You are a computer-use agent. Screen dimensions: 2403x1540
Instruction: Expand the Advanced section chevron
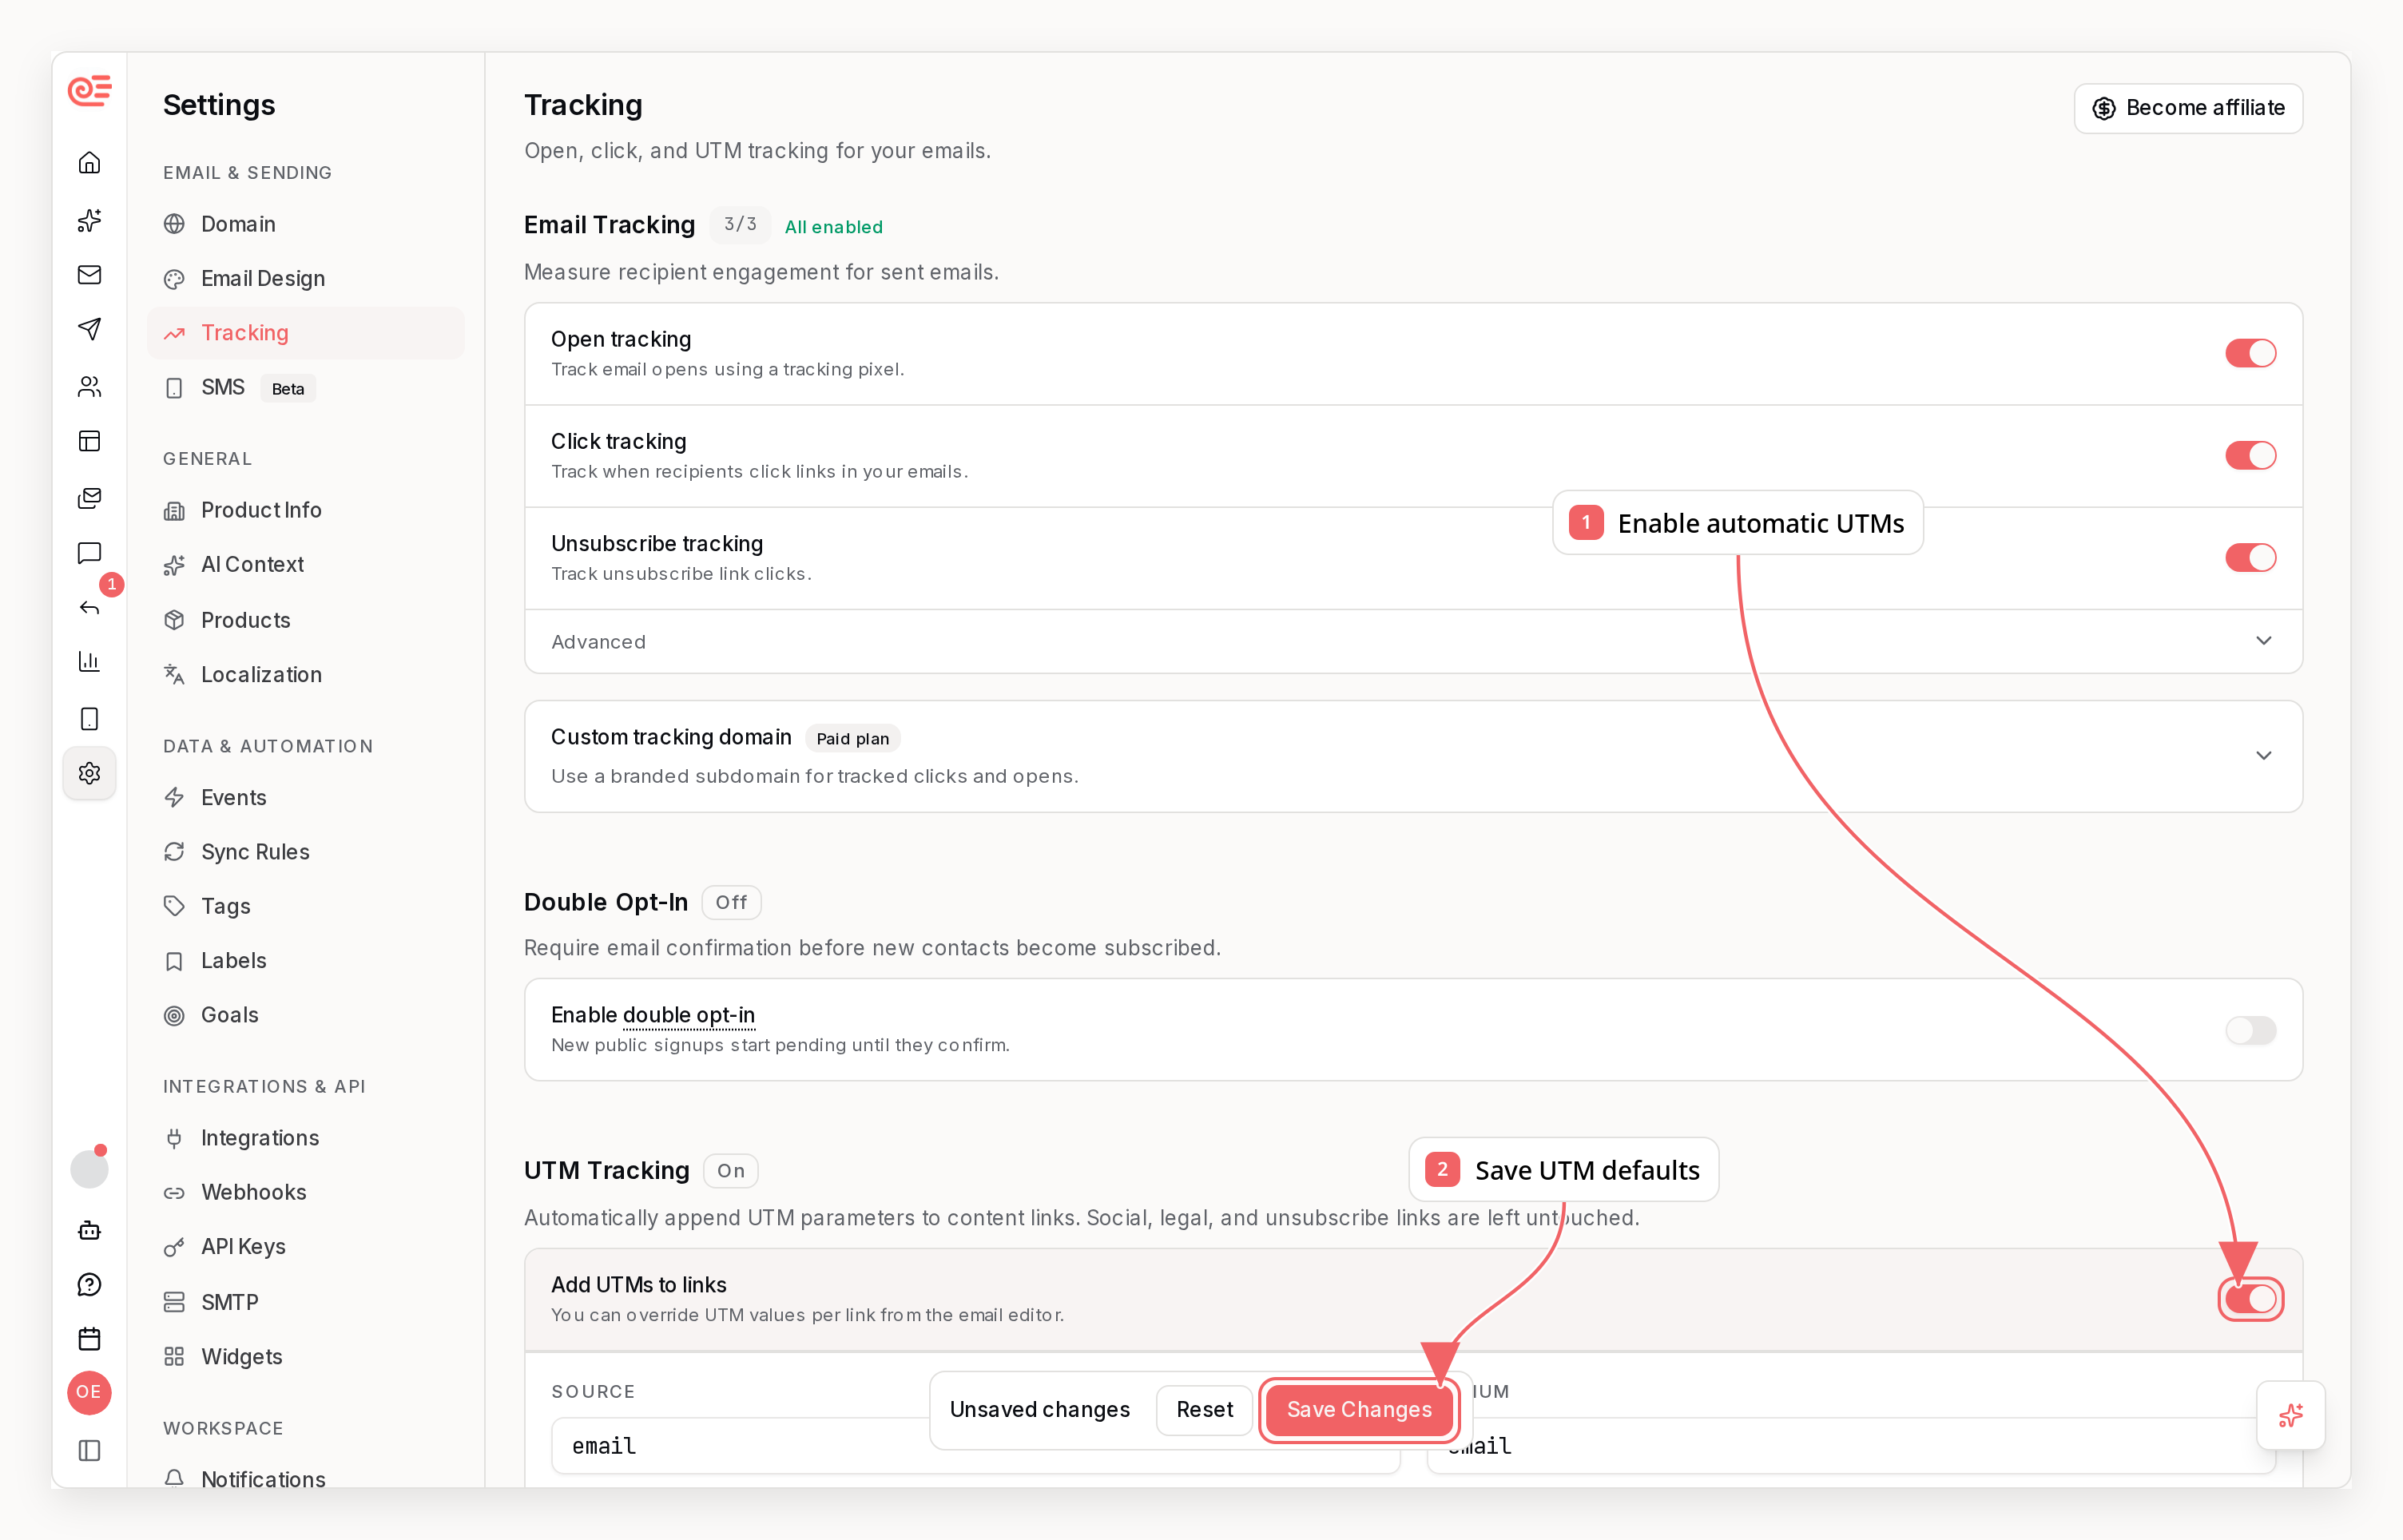(x=2263, y=641)
